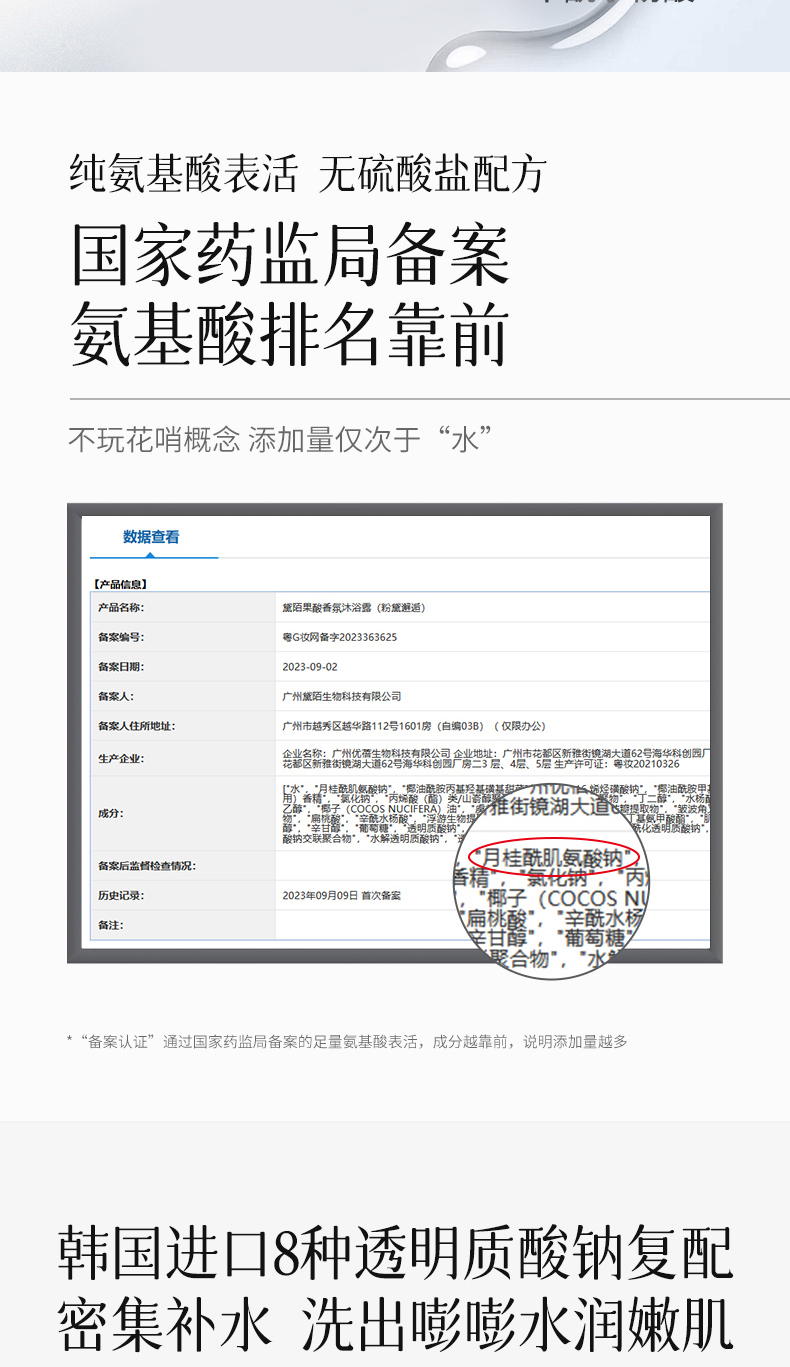Click the headline 国家药监局备案
The width and height of the screenshot is (790, 1367).
coord(290,257)
